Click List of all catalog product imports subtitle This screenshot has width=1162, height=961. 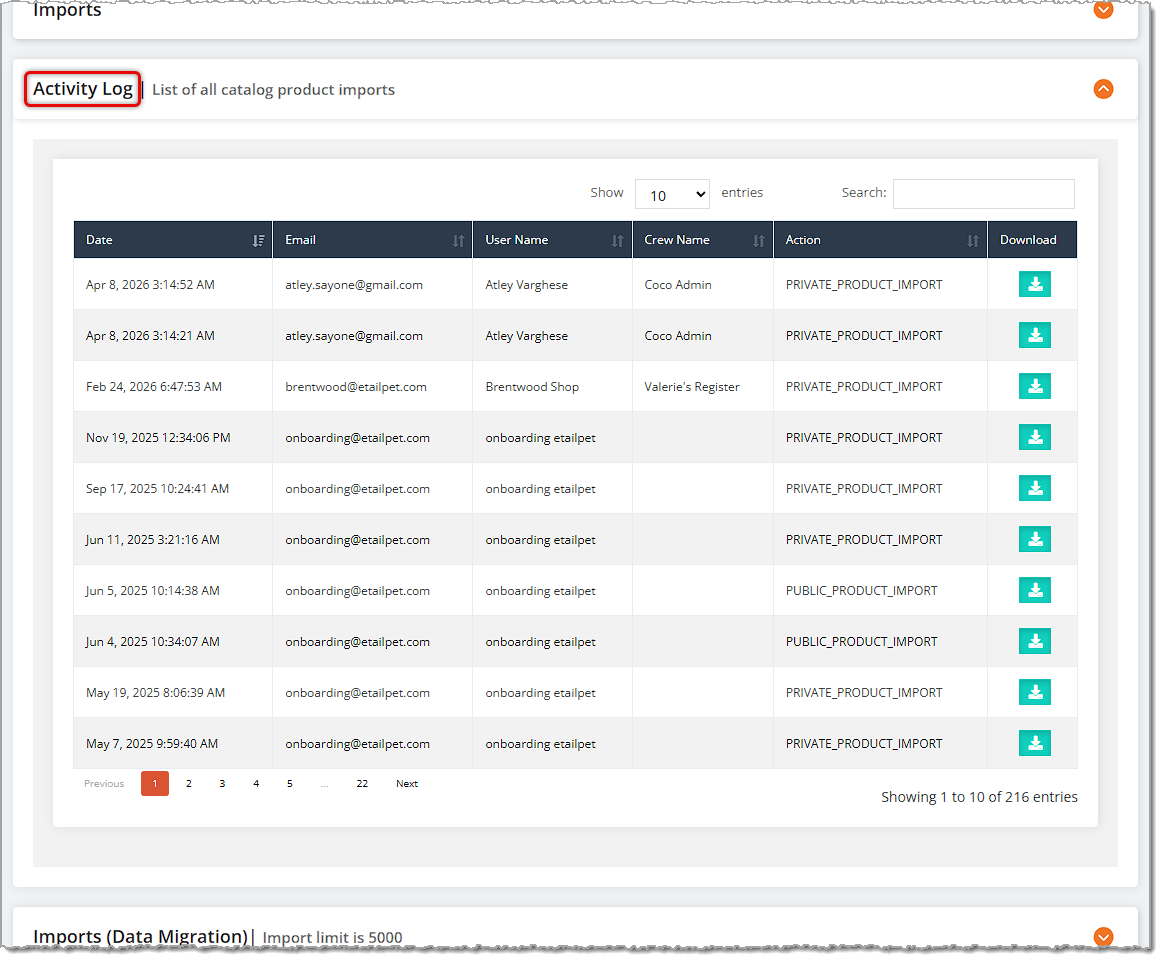pos(273,90)
